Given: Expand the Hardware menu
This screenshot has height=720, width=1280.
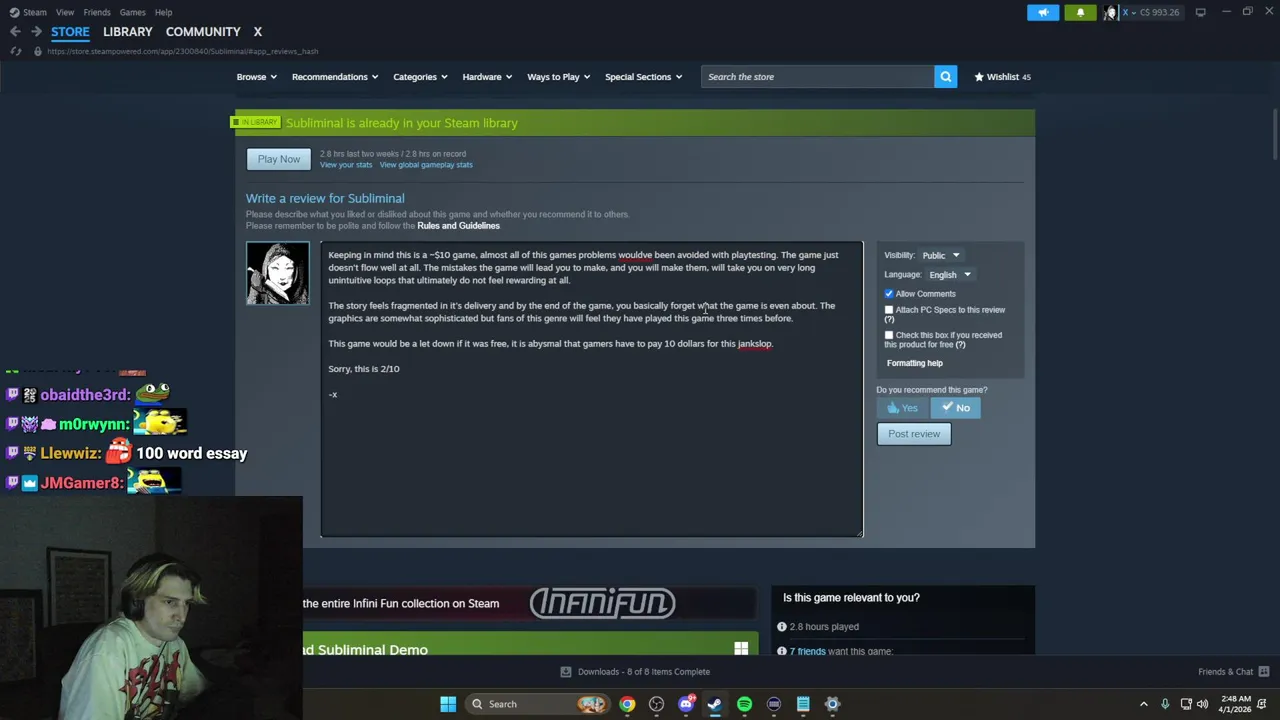Looking at the screenshot, I should coord(487,77).
